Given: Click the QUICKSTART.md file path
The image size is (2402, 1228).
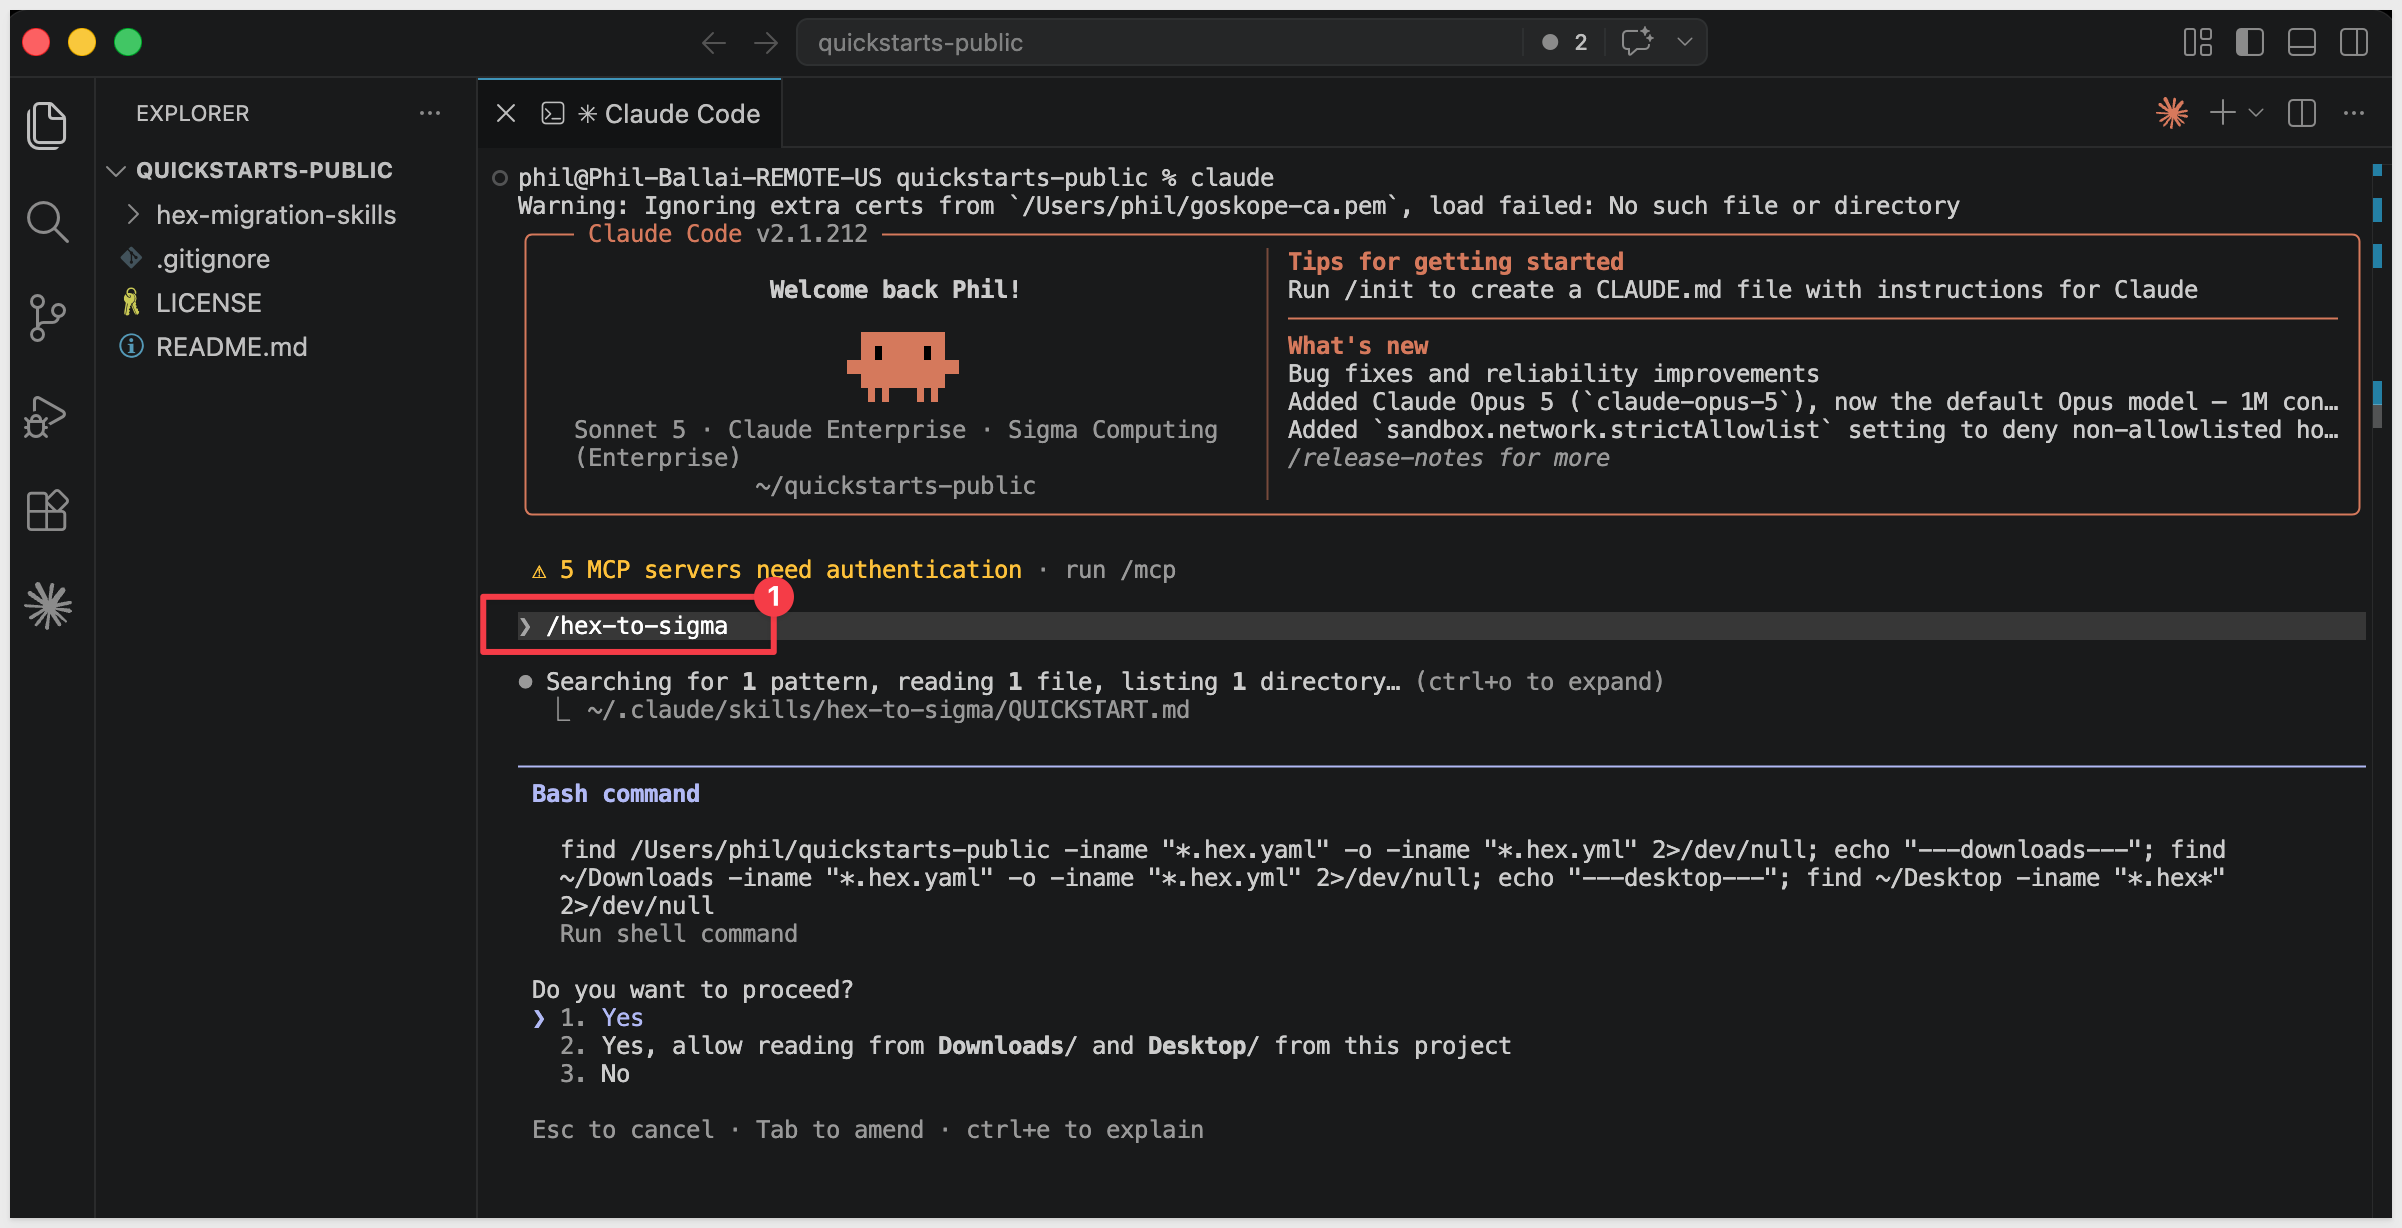Looking at the screenshot, I should tap(888, 710).
